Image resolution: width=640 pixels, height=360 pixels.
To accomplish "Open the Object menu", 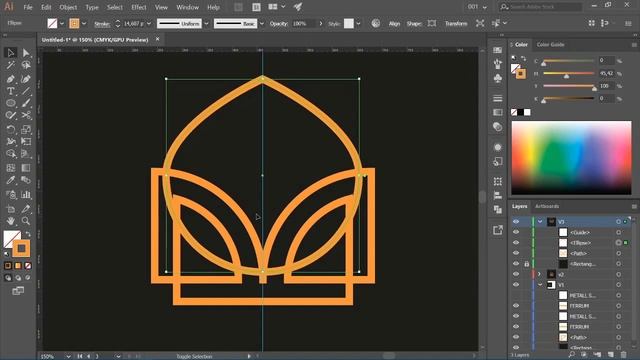I will click(x=68, y=7).
